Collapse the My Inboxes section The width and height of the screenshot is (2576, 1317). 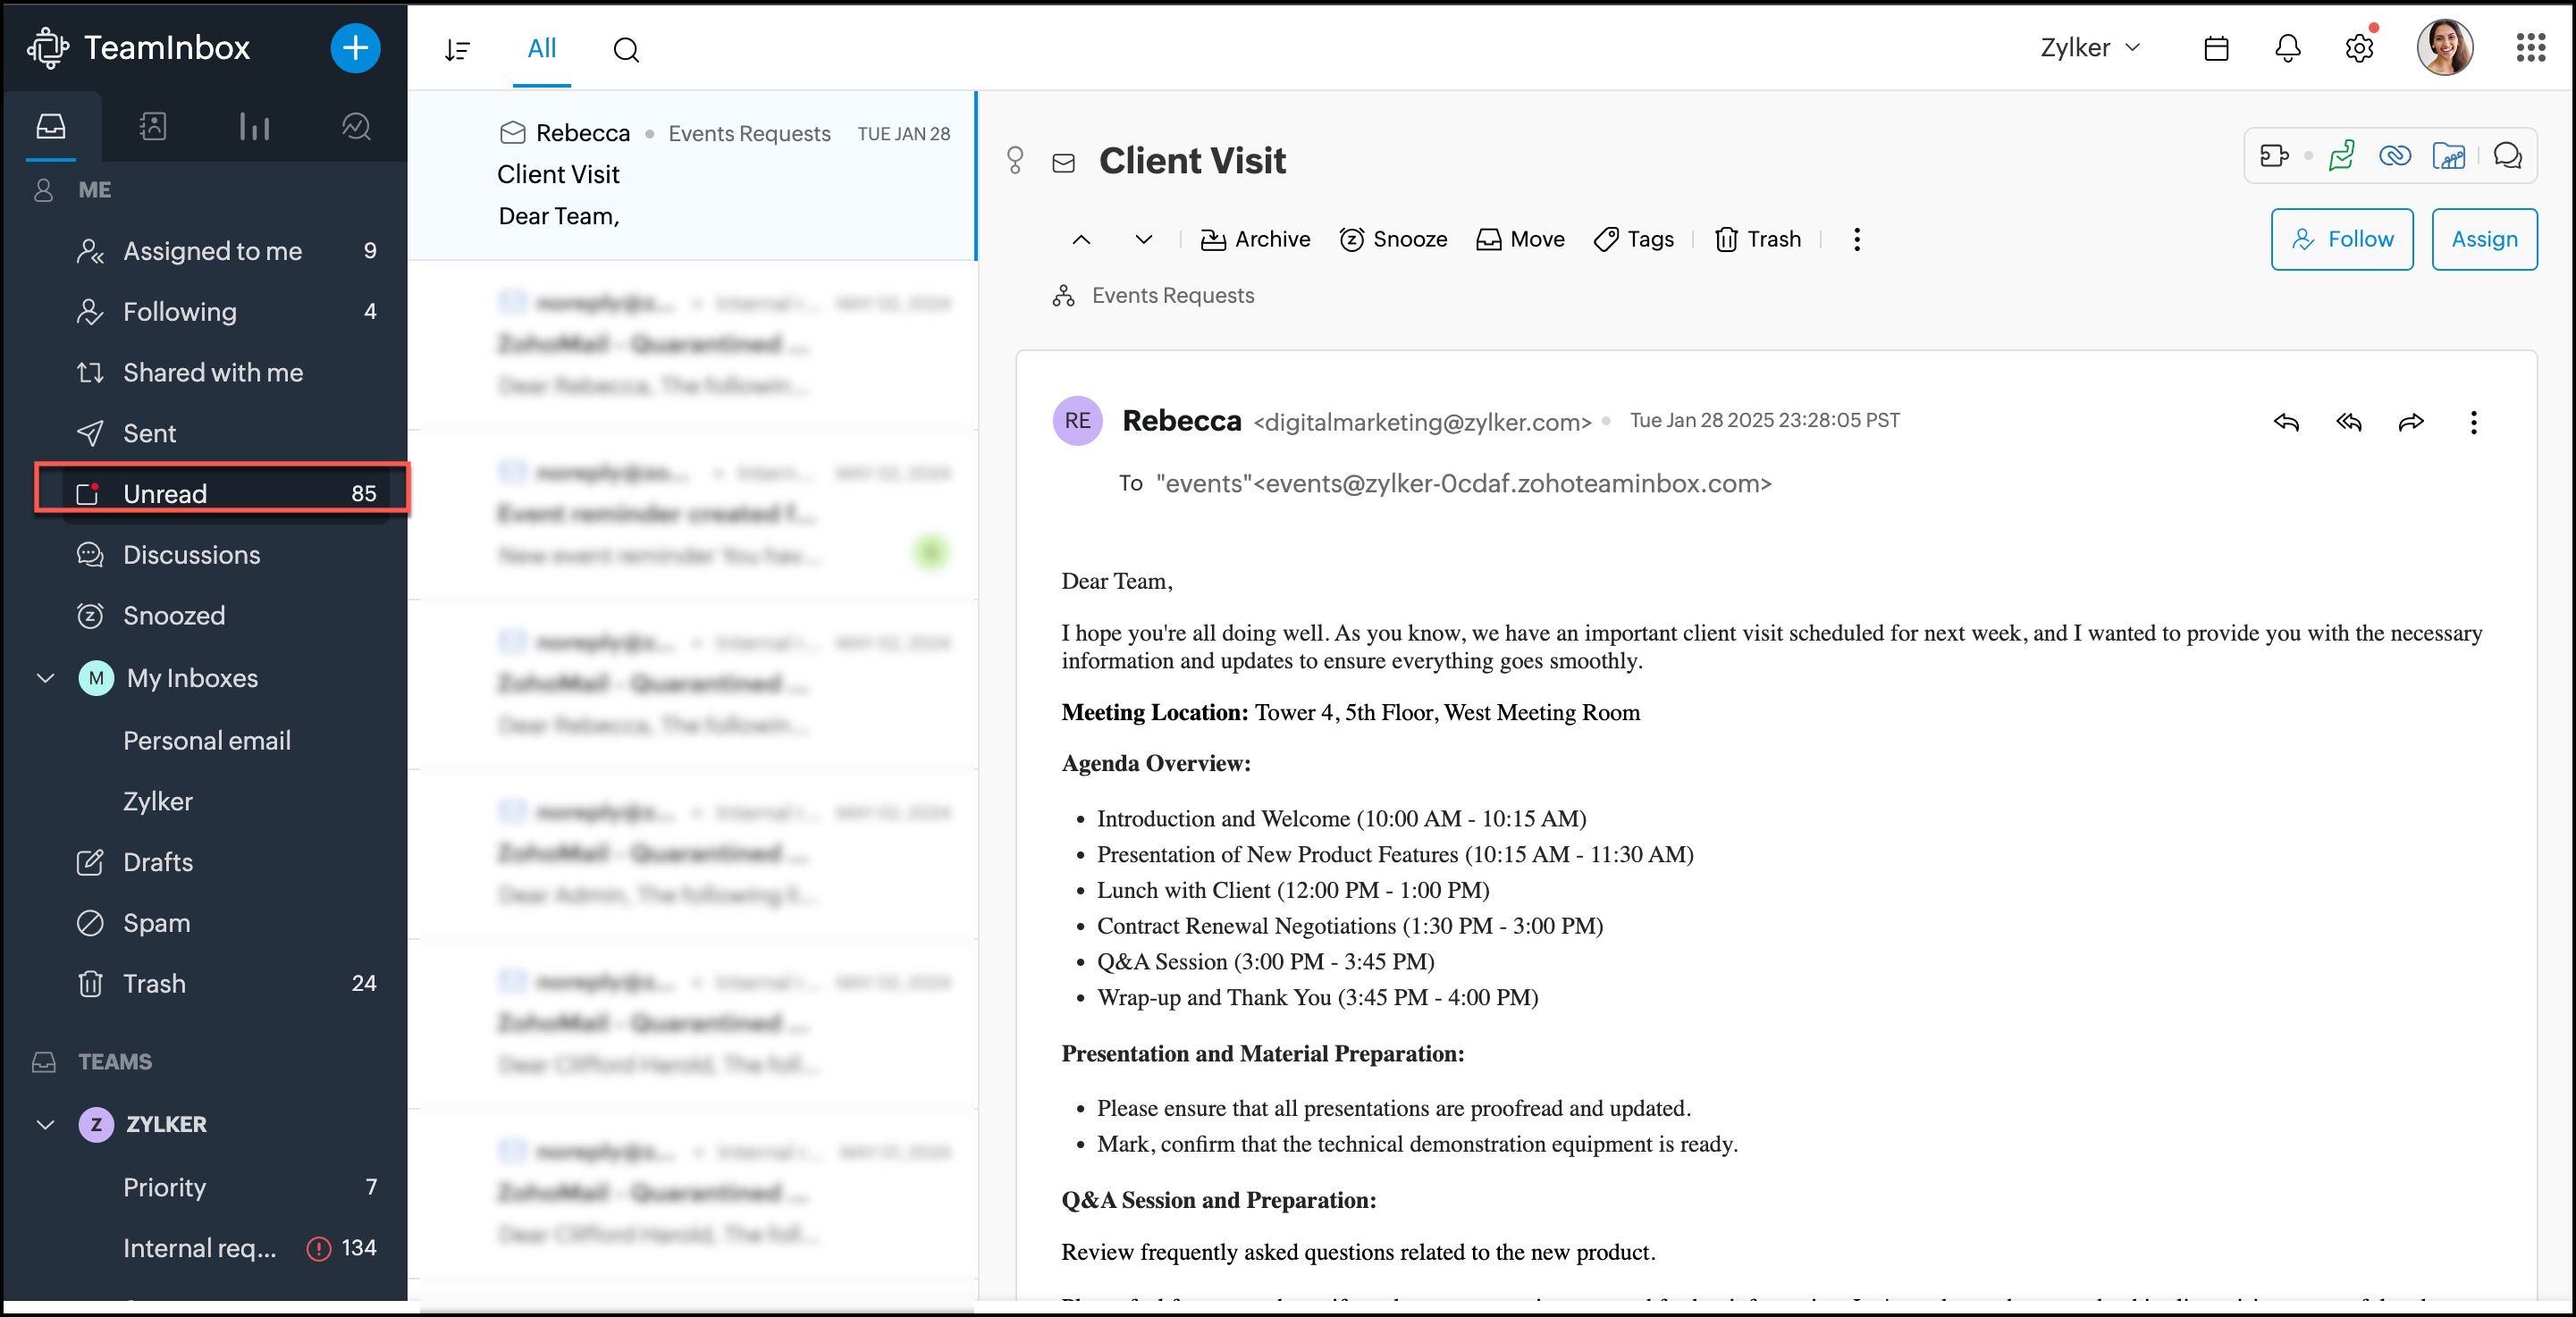45,678
